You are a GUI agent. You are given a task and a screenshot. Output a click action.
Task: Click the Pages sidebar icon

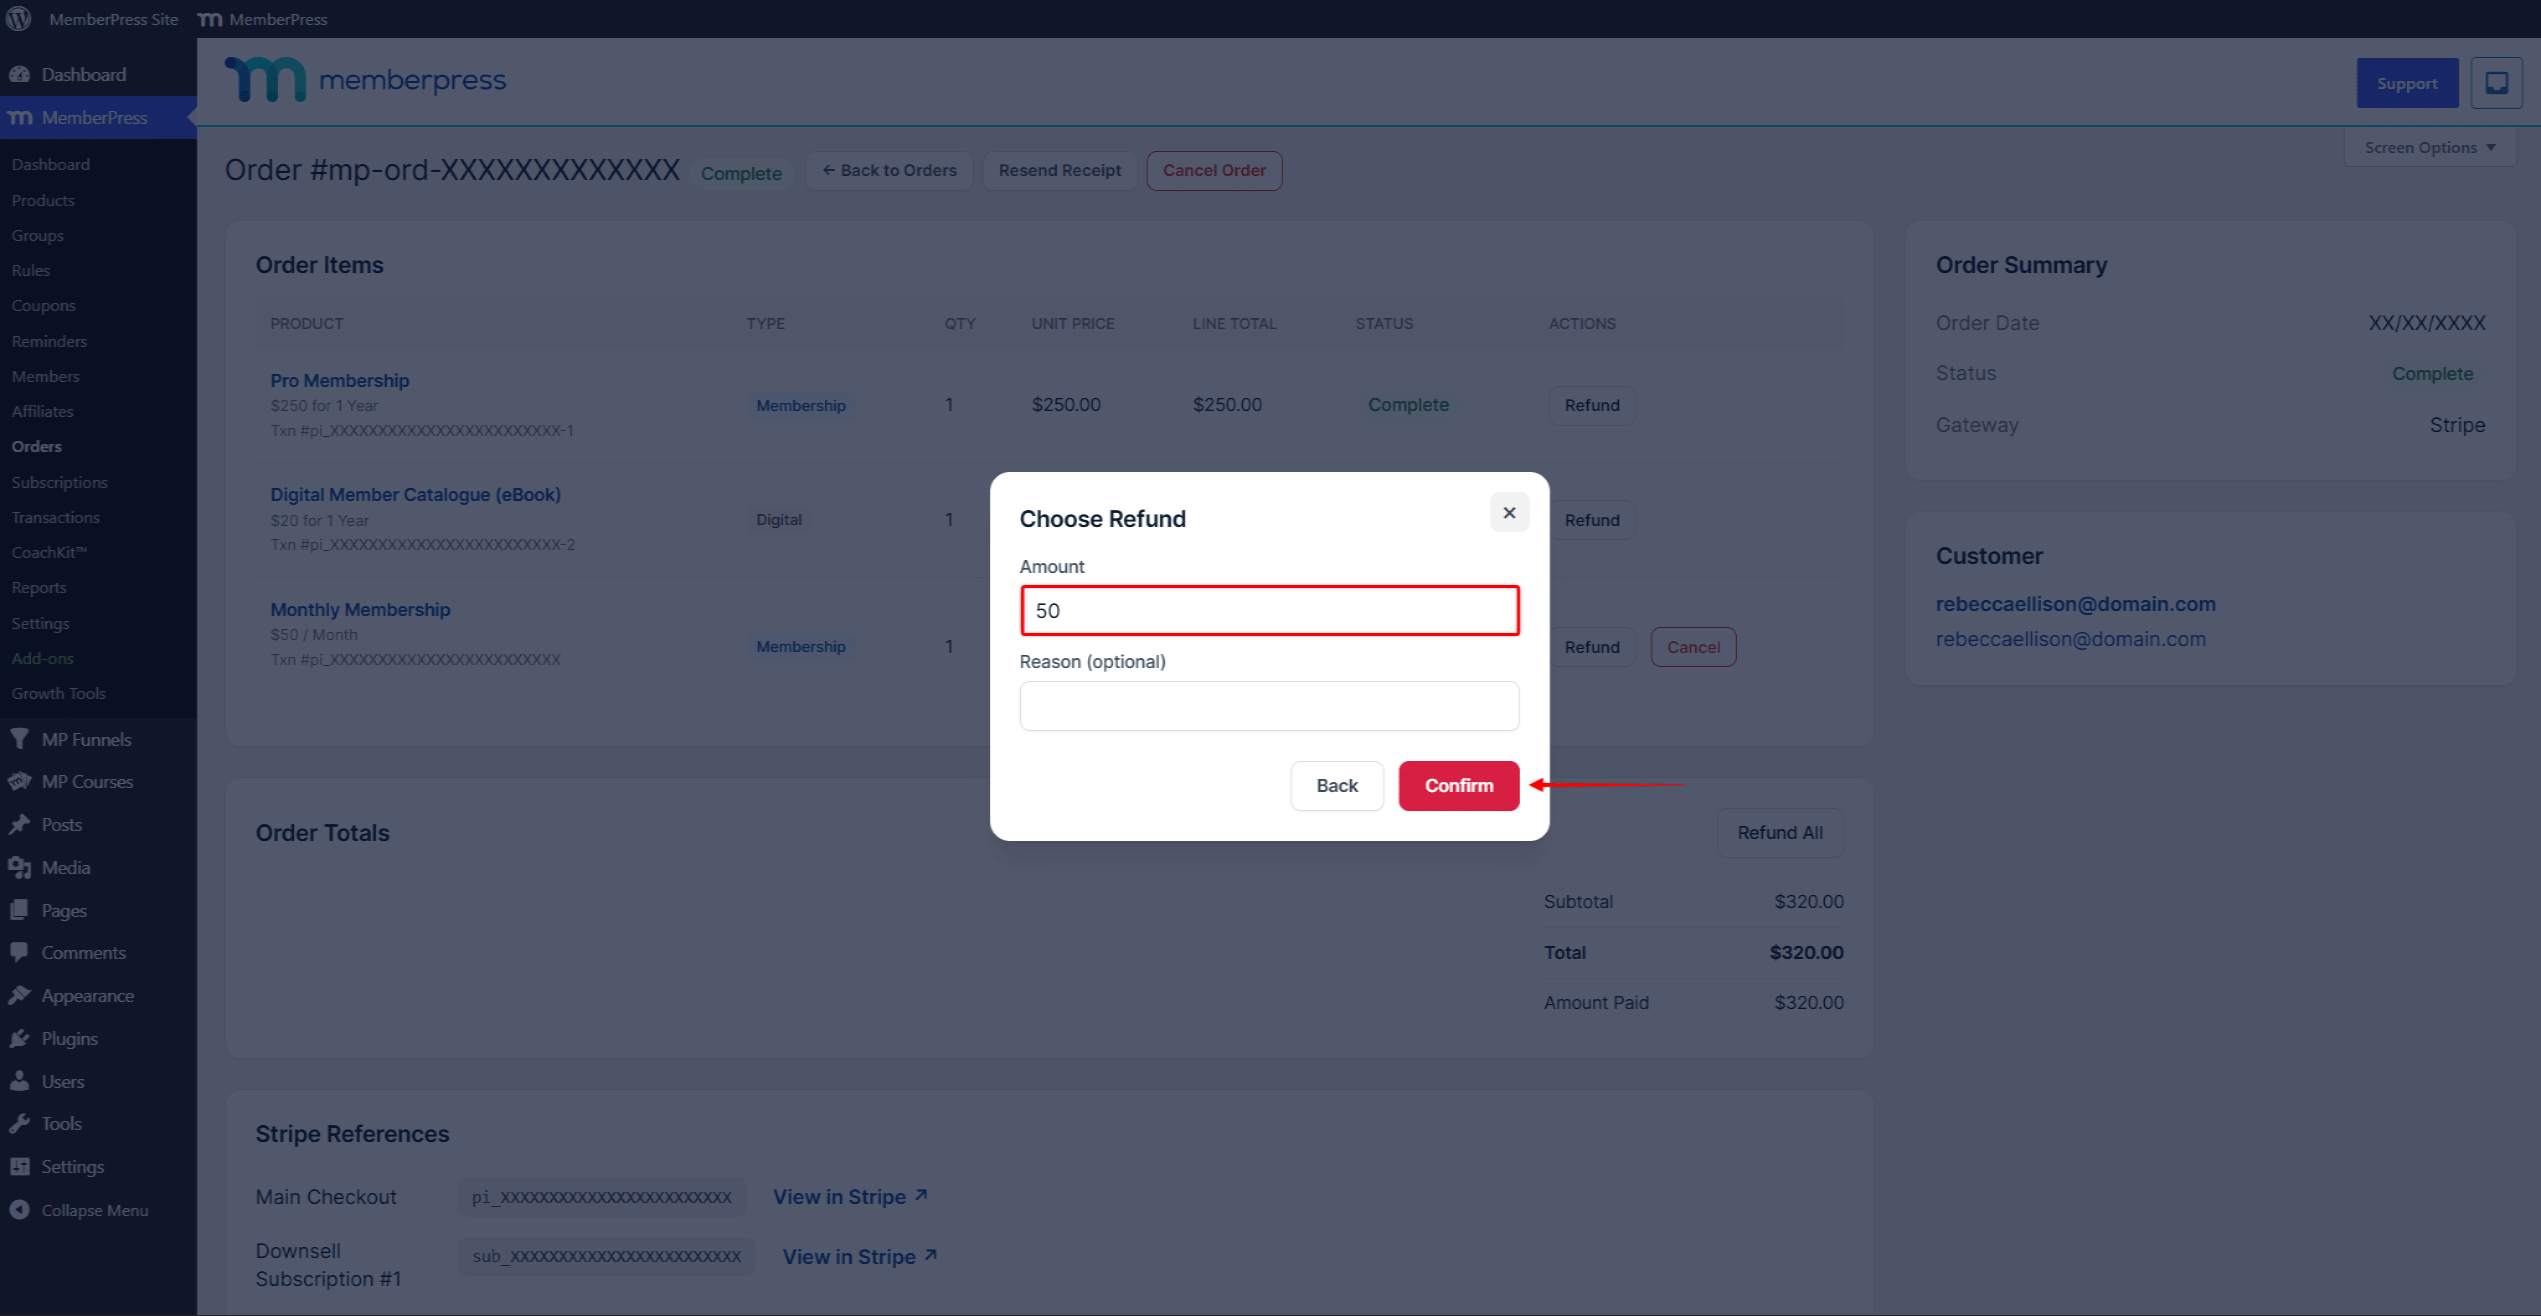pos(19,910)
